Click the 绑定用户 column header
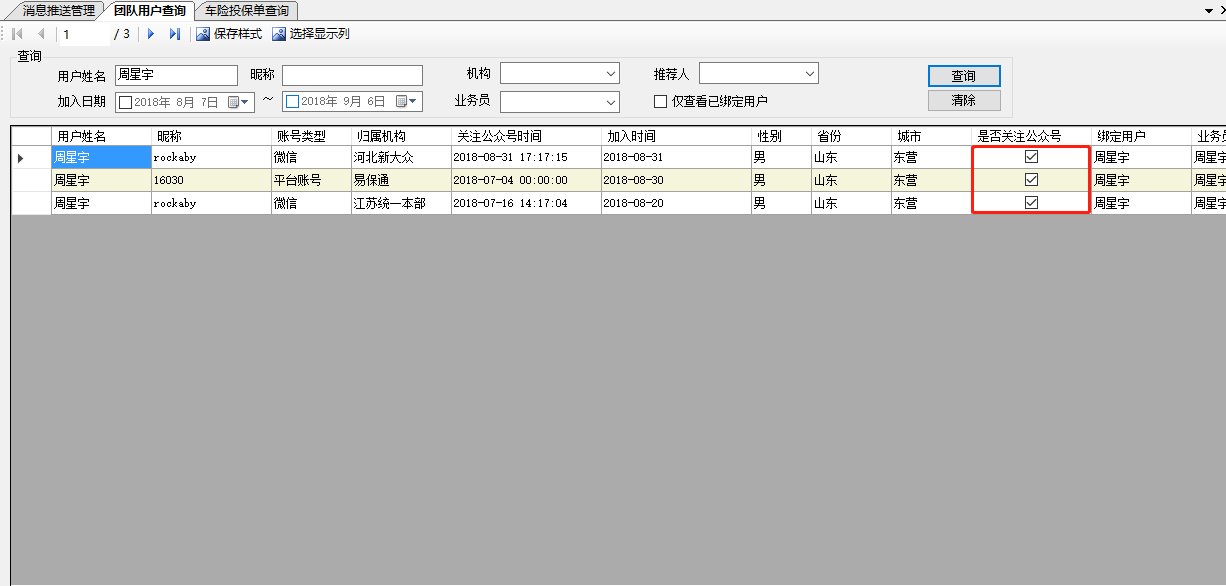Viewport: 1226px width, 586px height. (x=1142, y=136)
